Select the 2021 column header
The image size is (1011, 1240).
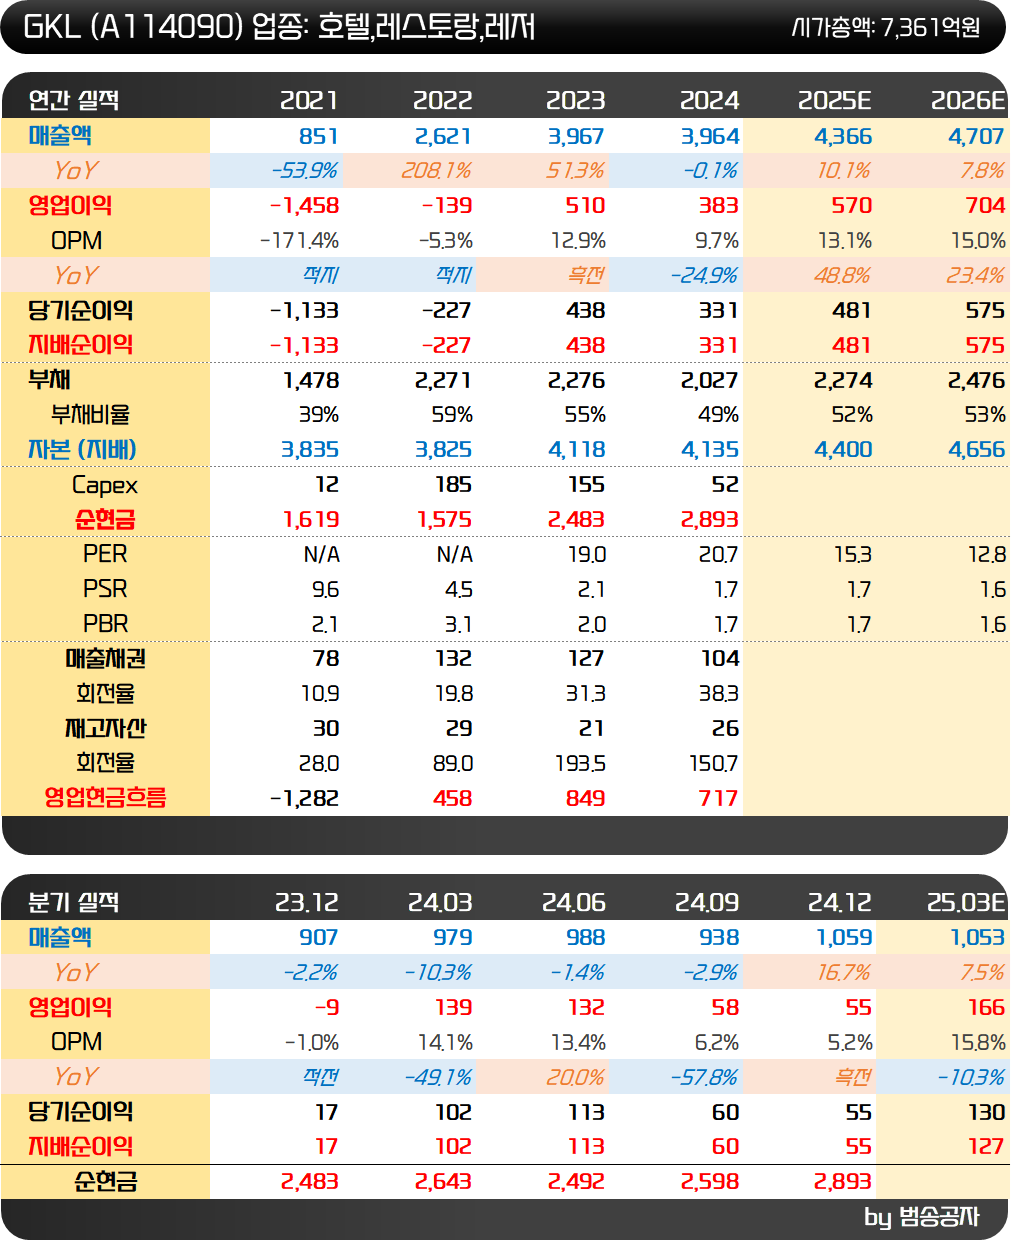tap(309, 100)
